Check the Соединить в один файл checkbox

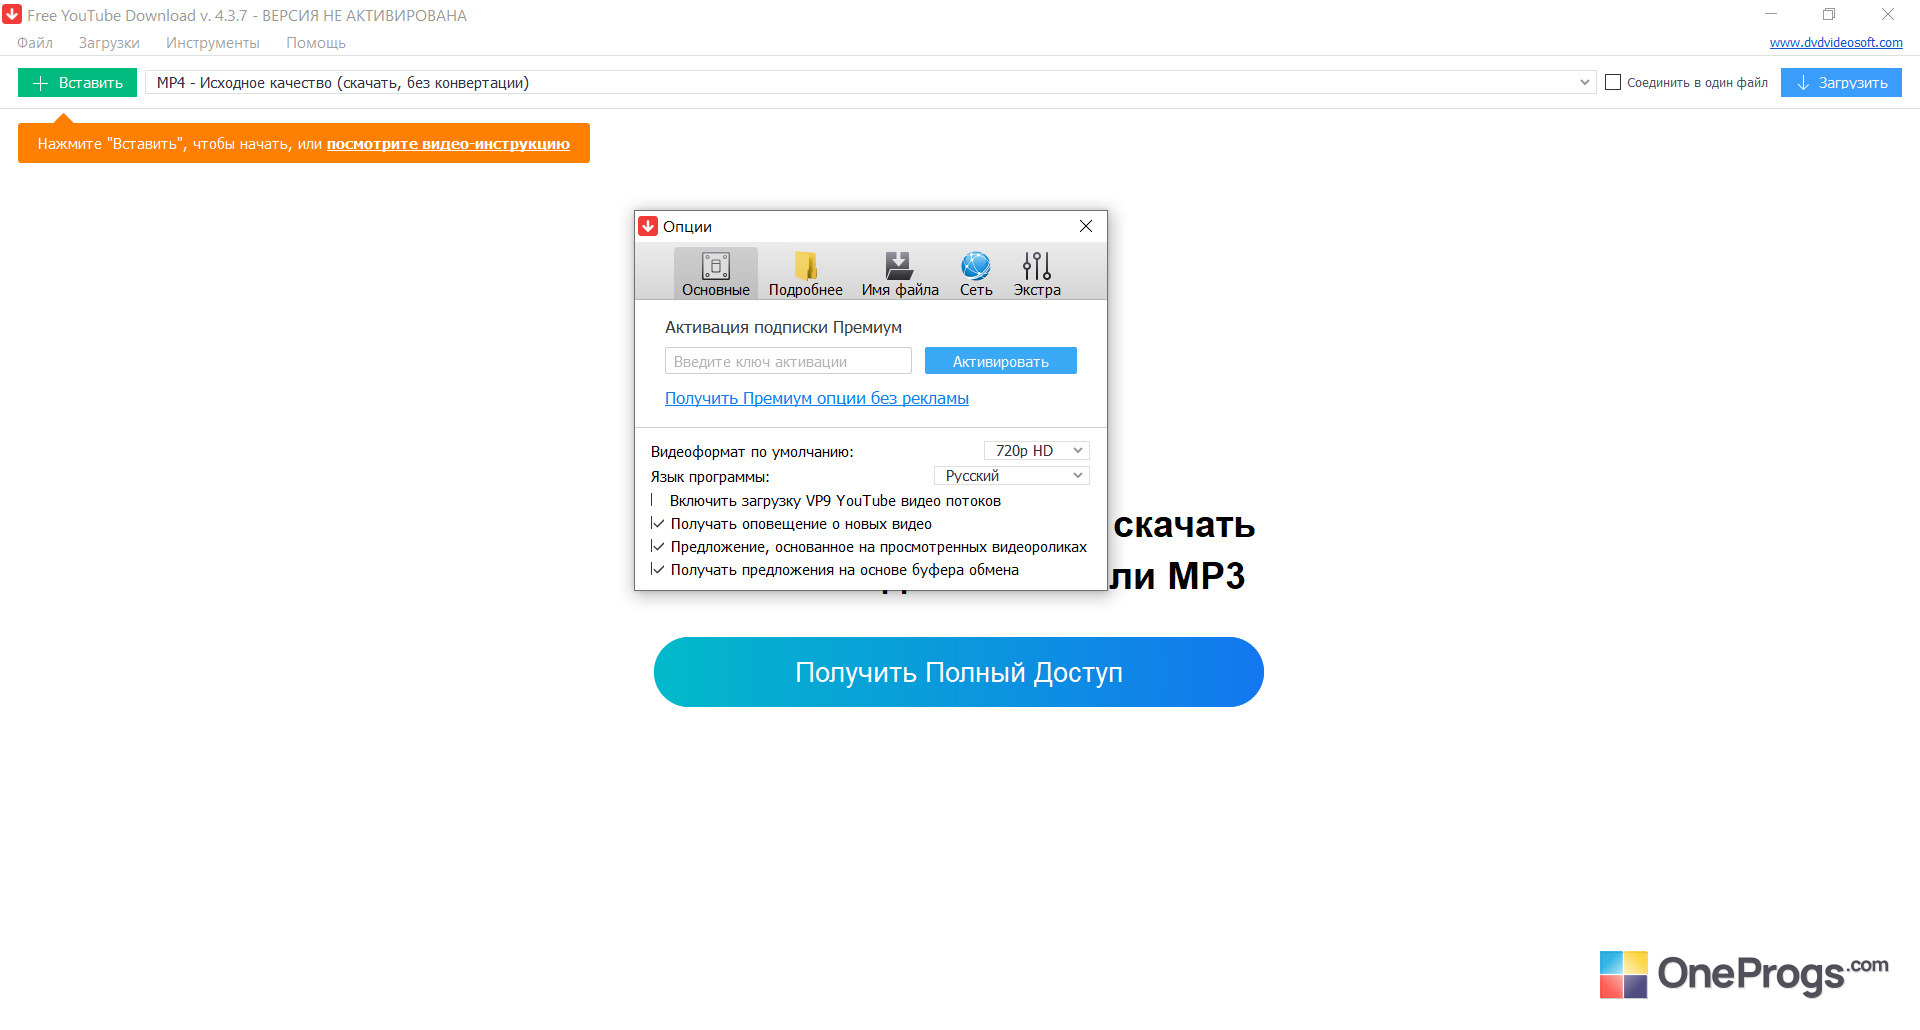tap(1613, 82)
